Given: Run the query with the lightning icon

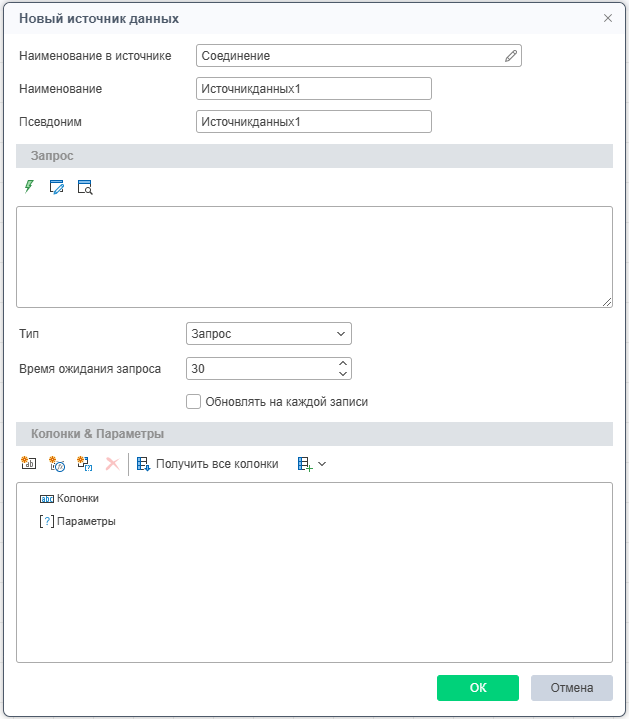Looking at the screenshot, I should coord(29,186).
